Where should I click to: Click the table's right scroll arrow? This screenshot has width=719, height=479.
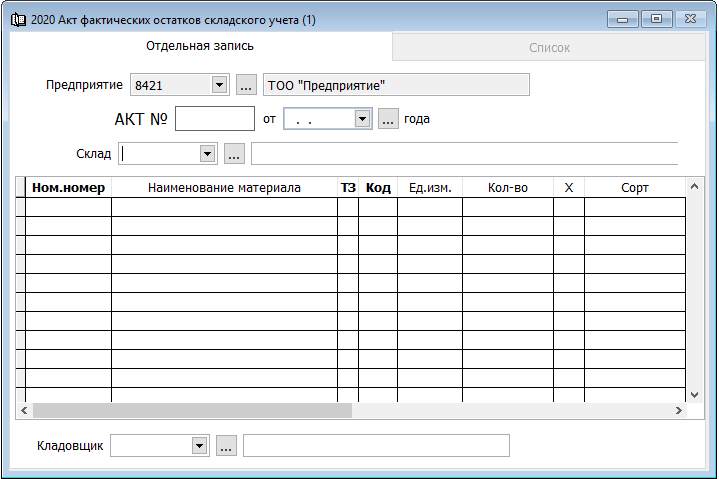coord(679,410)
